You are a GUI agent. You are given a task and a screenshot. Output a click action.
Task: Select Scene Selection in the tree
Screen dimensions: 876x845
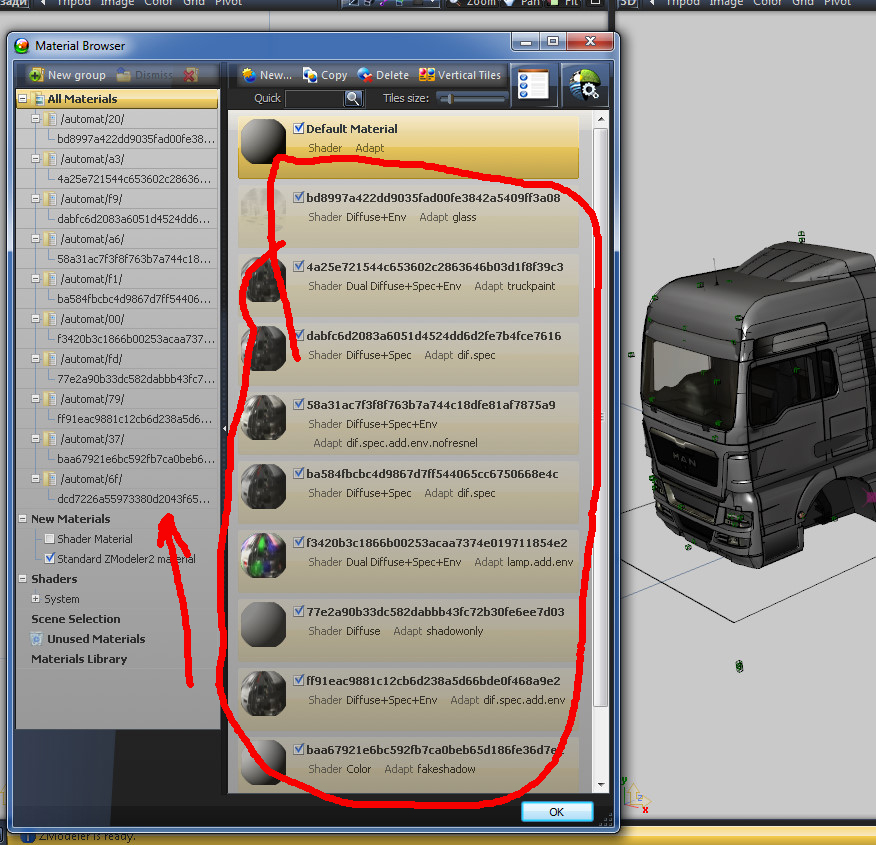click(x=75, y=619)
